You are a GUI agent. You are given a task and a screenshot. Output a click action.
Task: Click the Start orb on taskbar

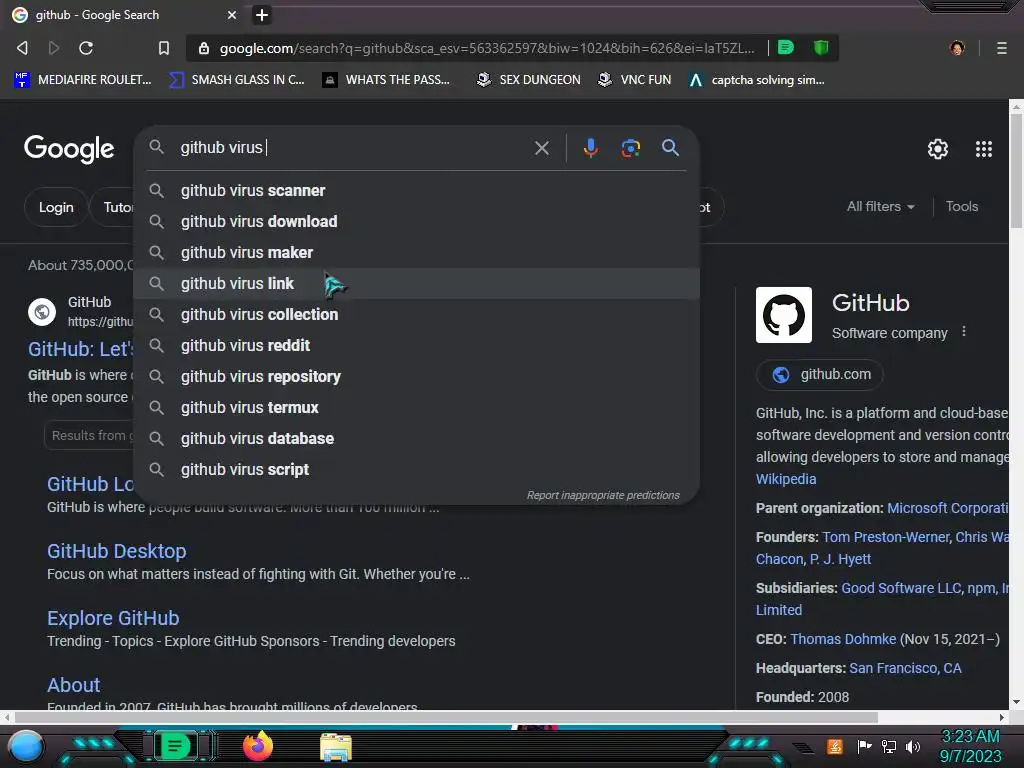coord(25,746)
